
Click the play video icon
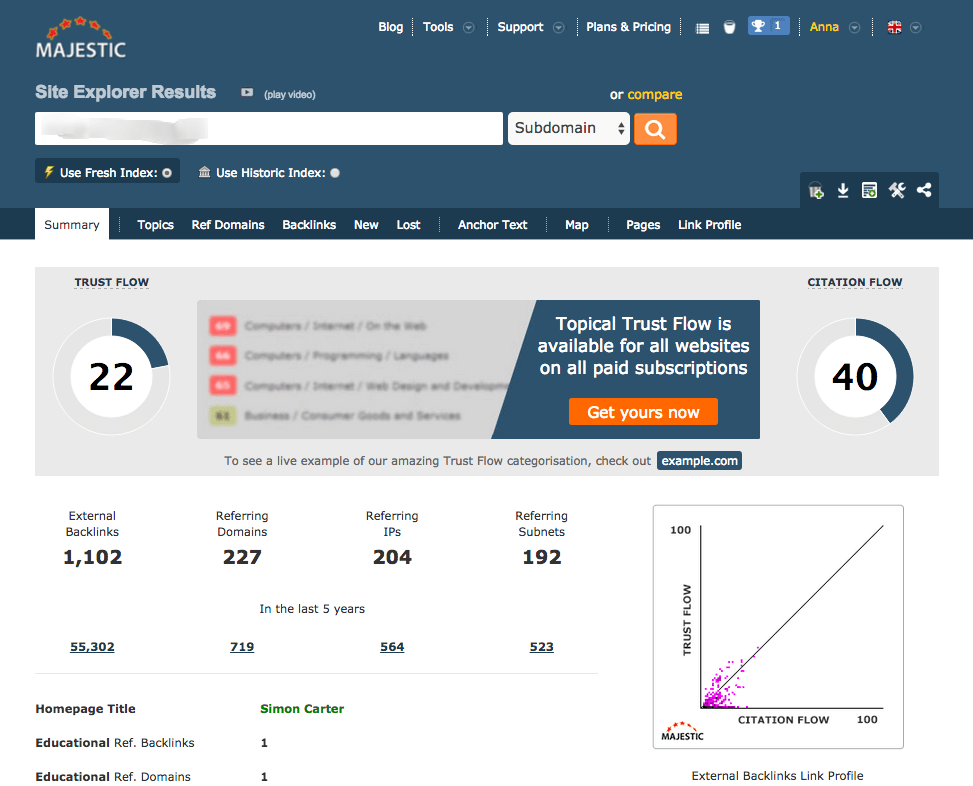pos(247,92)
